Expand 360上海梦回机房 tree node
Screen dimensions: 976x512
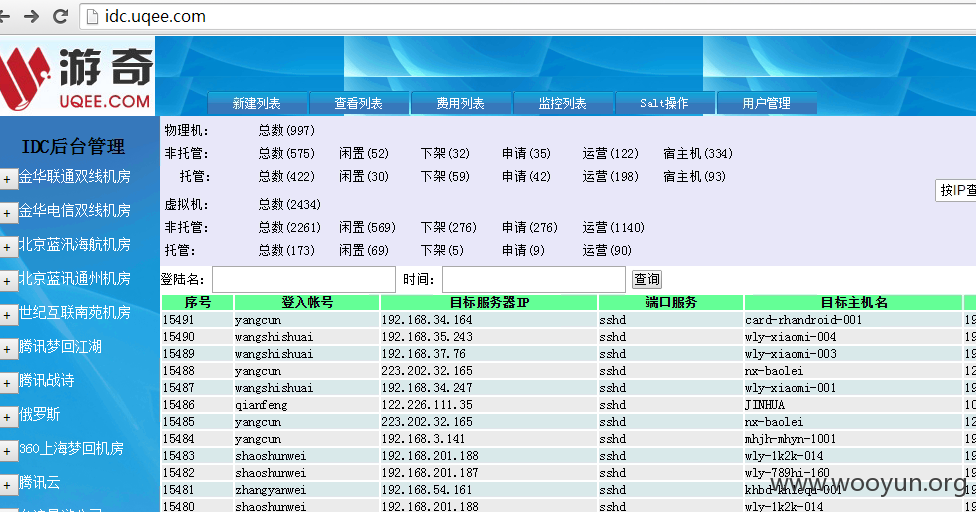(7, 451)
